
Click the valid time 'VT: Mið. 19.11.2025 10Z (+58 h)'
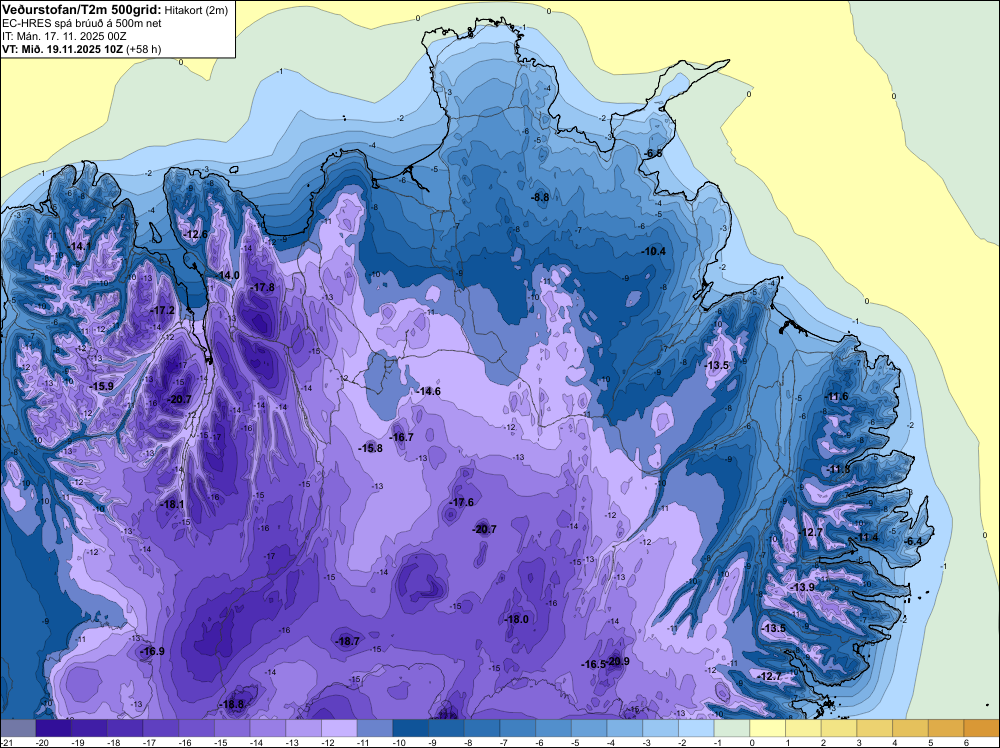[82, 49]
